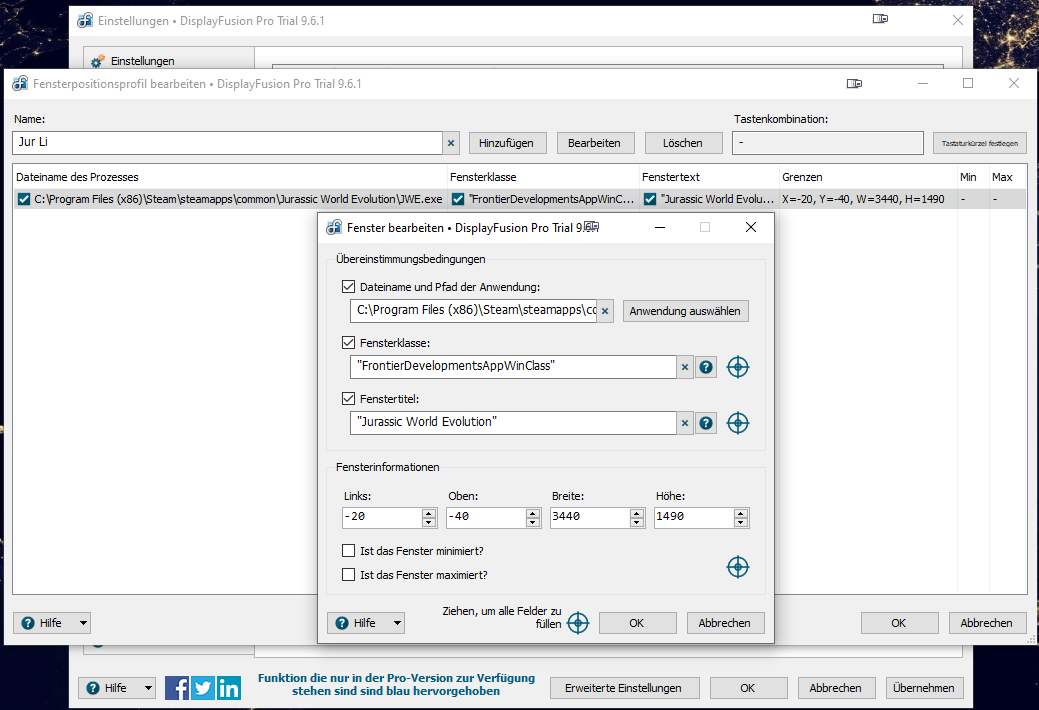Click Grenzen column header
The image size is (1039, 710).
pos(867,177)
